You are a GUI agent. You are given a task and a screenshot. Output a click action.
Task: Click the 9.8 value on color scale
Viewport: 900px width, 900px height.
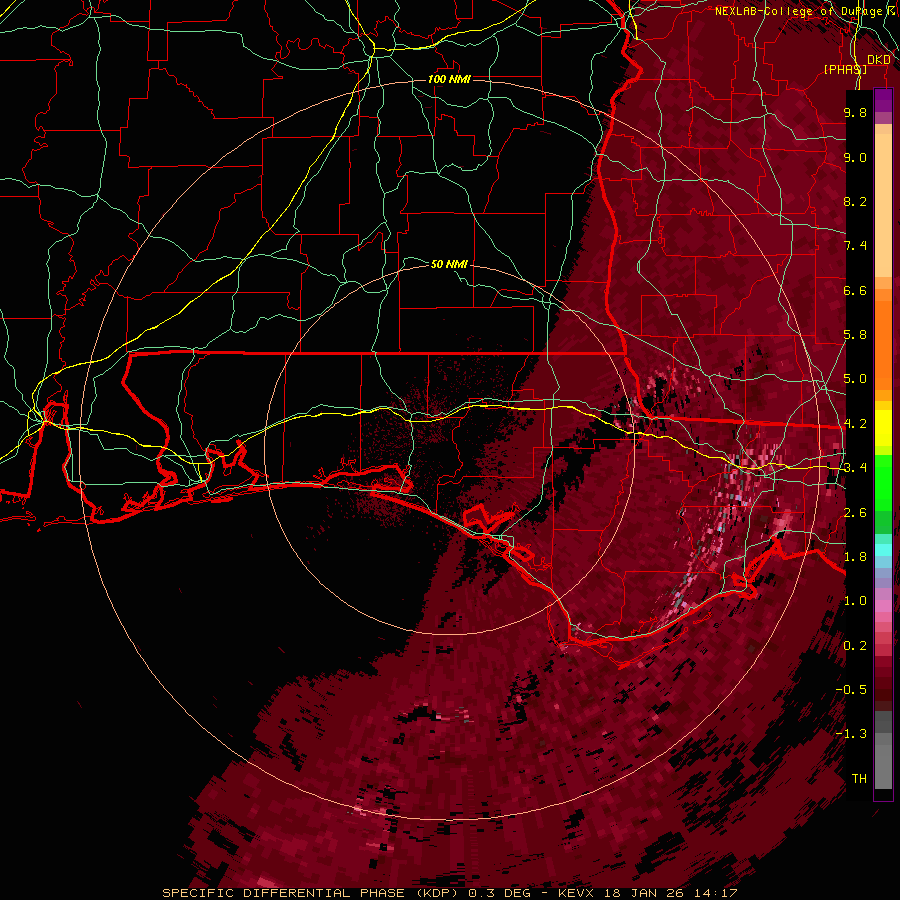(x=855, y=112)
